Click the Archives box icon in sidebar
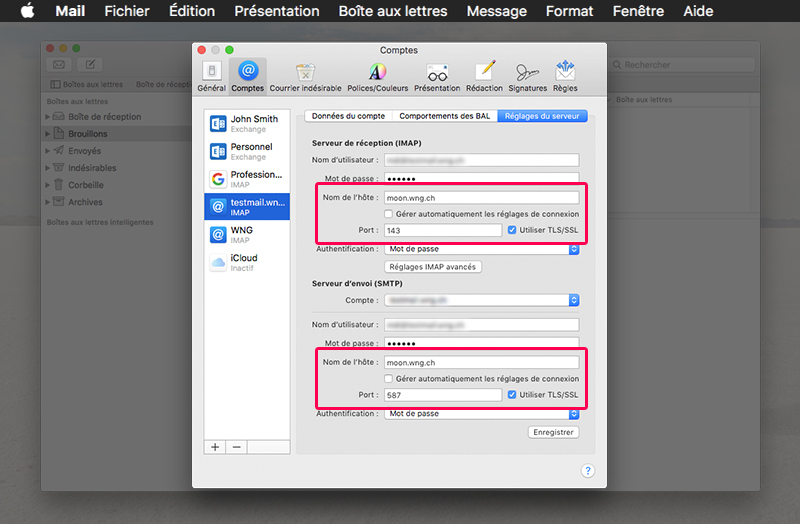The width and height of the screenshot is (800, 524). (x=59, y=202)
